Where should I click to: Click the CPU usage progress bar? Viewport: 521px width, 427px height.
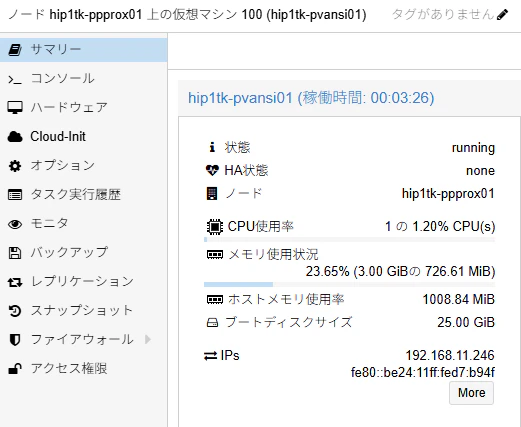coord(349,240)
